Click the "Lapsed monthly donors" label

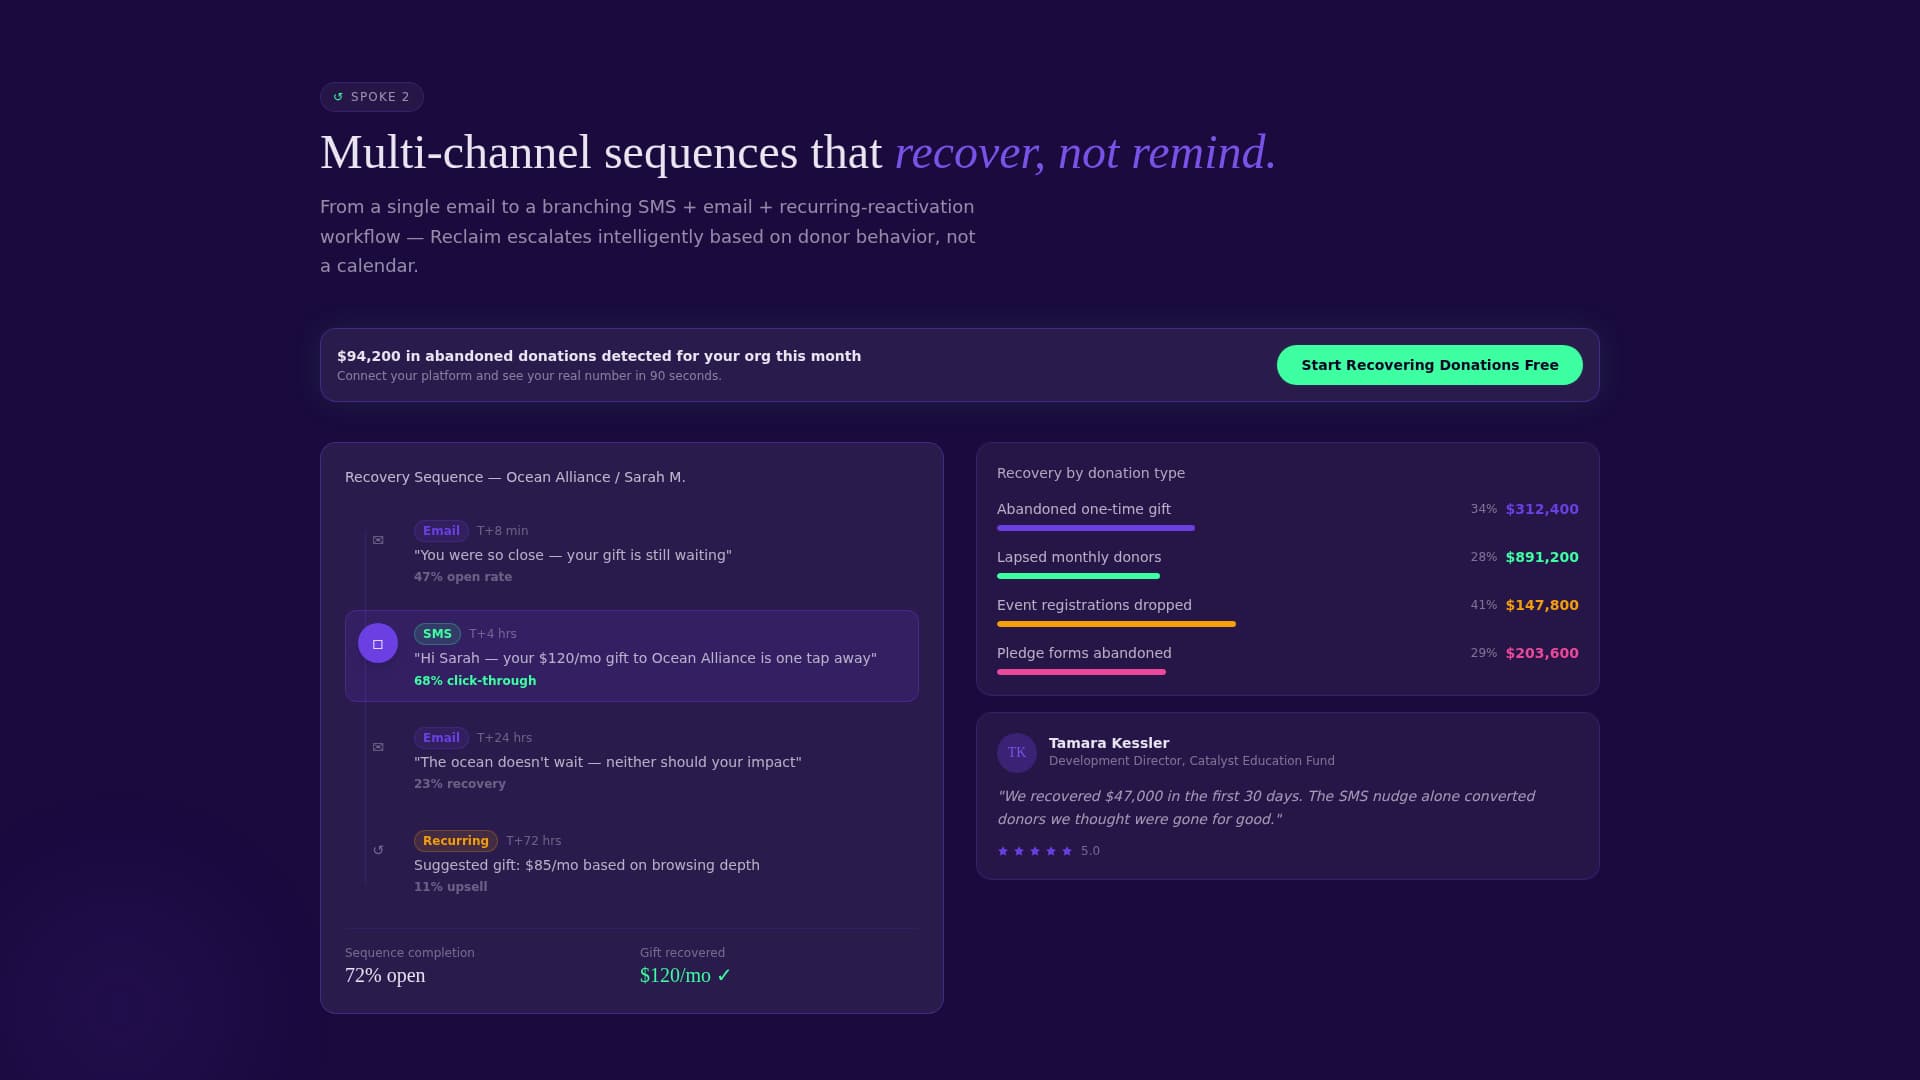pos(1079,557)
